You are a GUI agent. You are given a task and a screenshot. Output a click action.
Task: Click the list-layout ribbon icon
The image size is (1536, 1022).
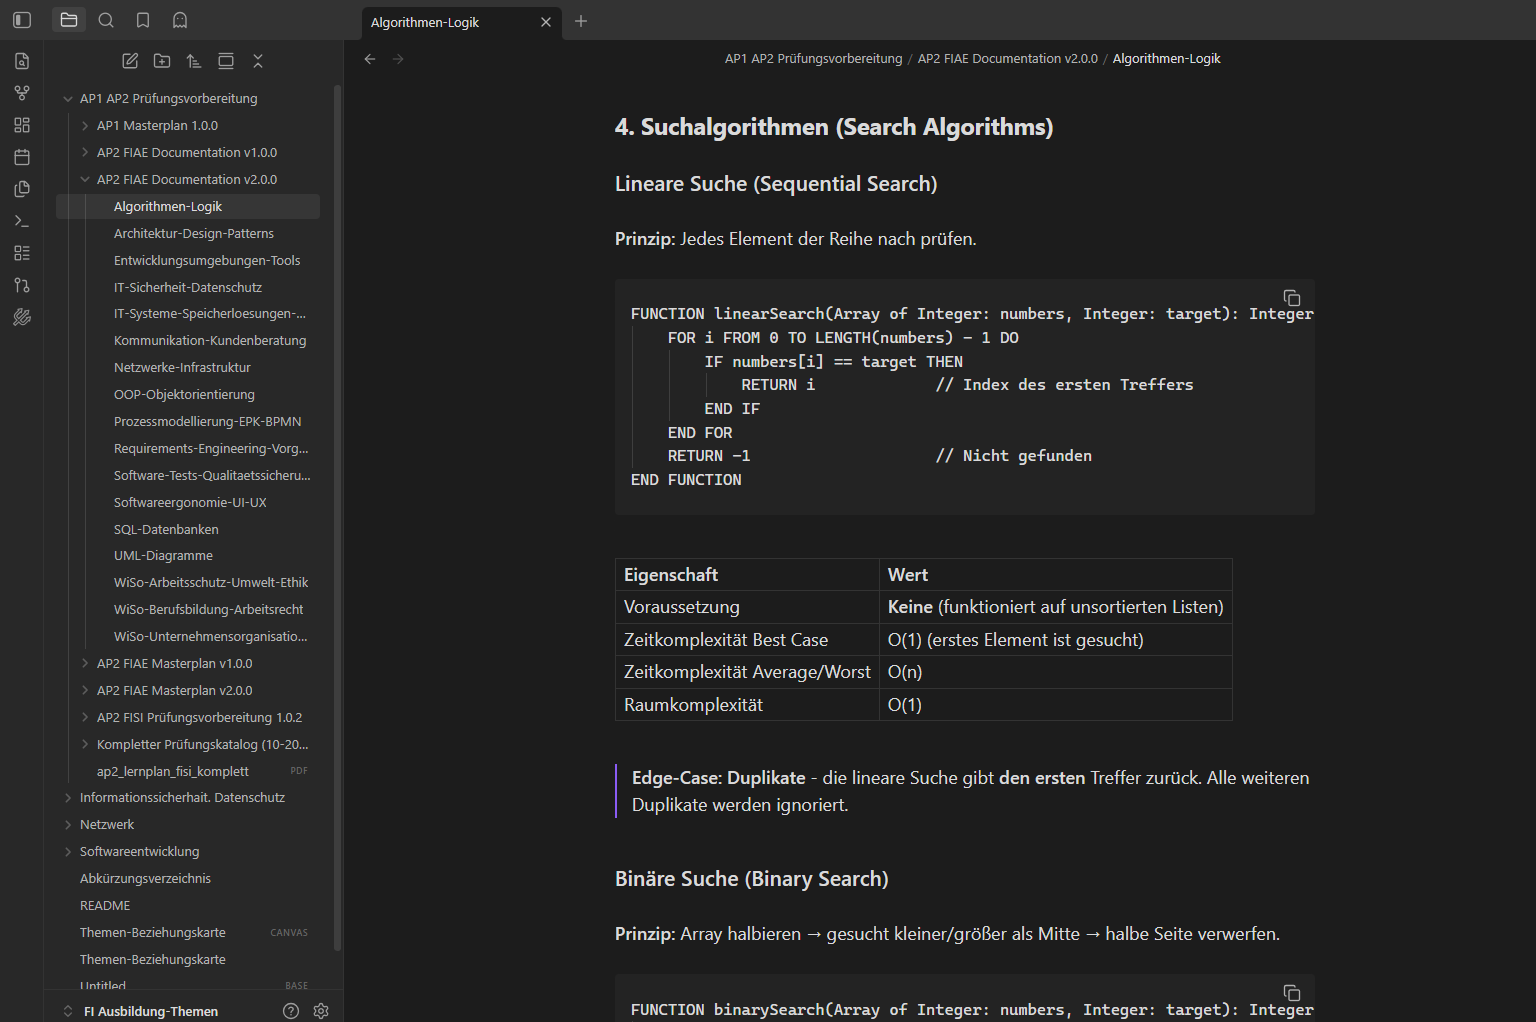(22, 253)
